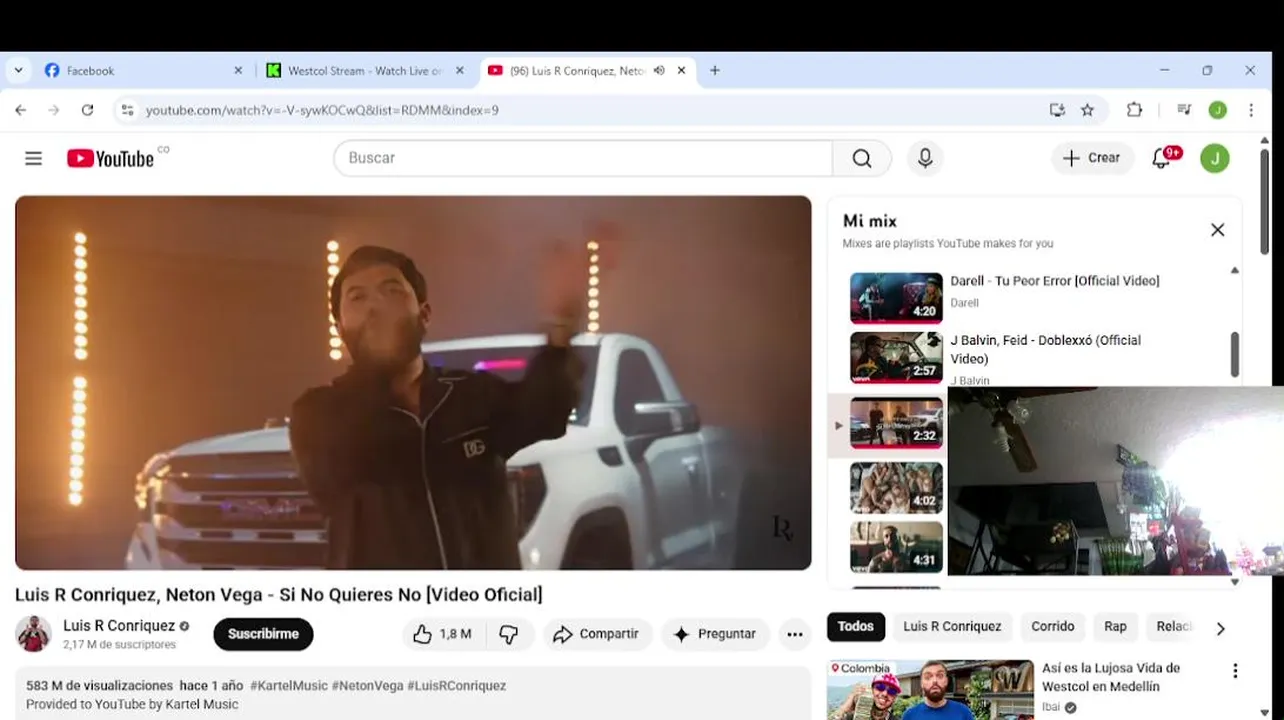The height and width of the screenshot is (720, 1284).
Task: Bookmark this page with star icon
Action: [1087, 110]
